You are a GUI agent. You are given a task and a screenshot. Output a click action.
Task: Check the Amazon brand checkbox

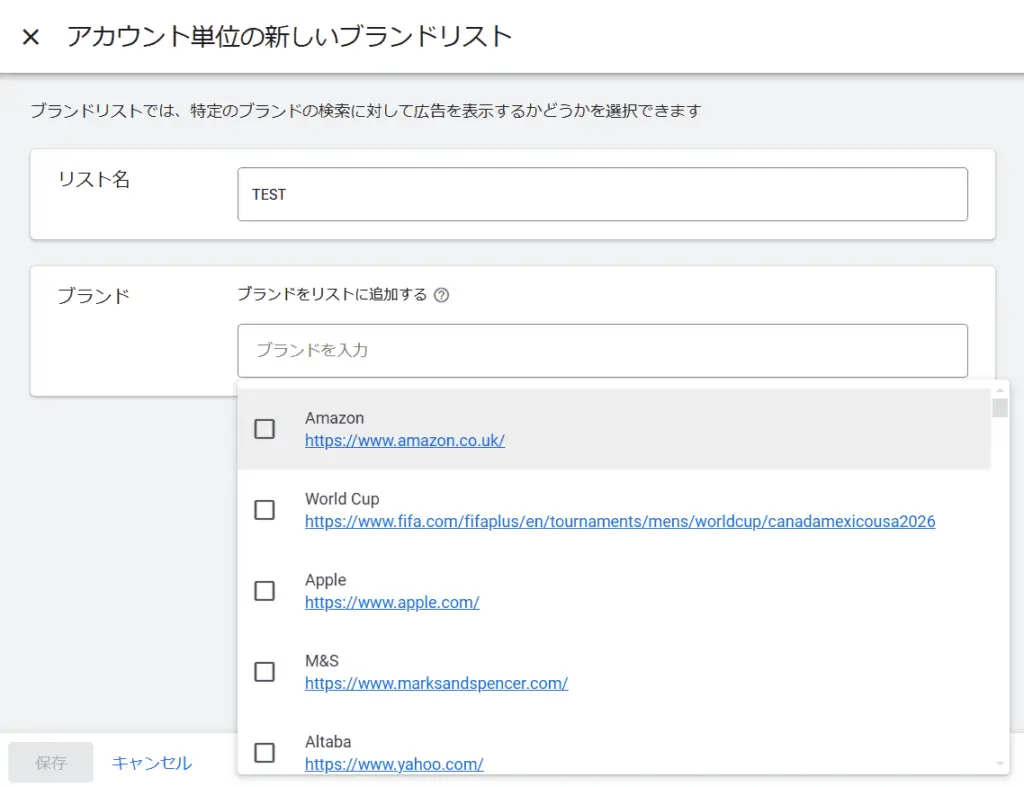pyautogui.click(x=264, y=429)
